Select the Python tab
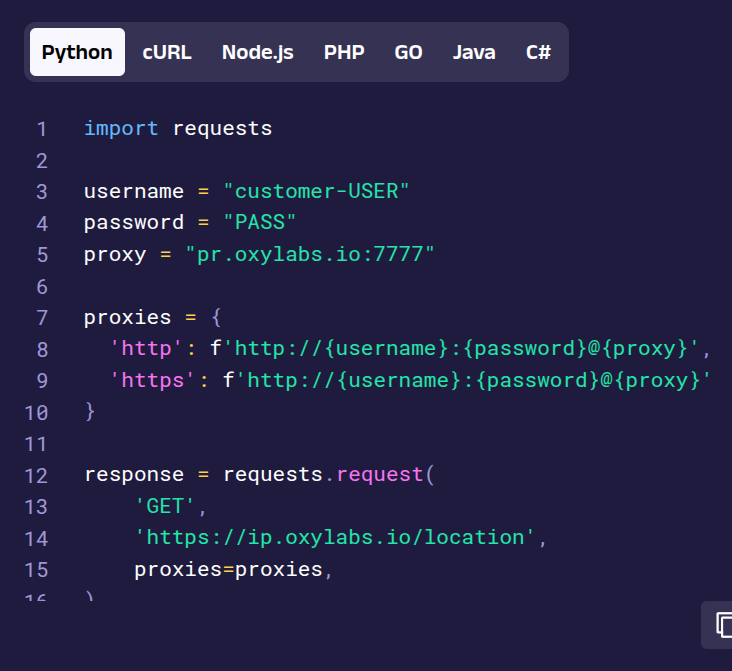This screenshot has height=671, width=732. click(x=77, y=52)
